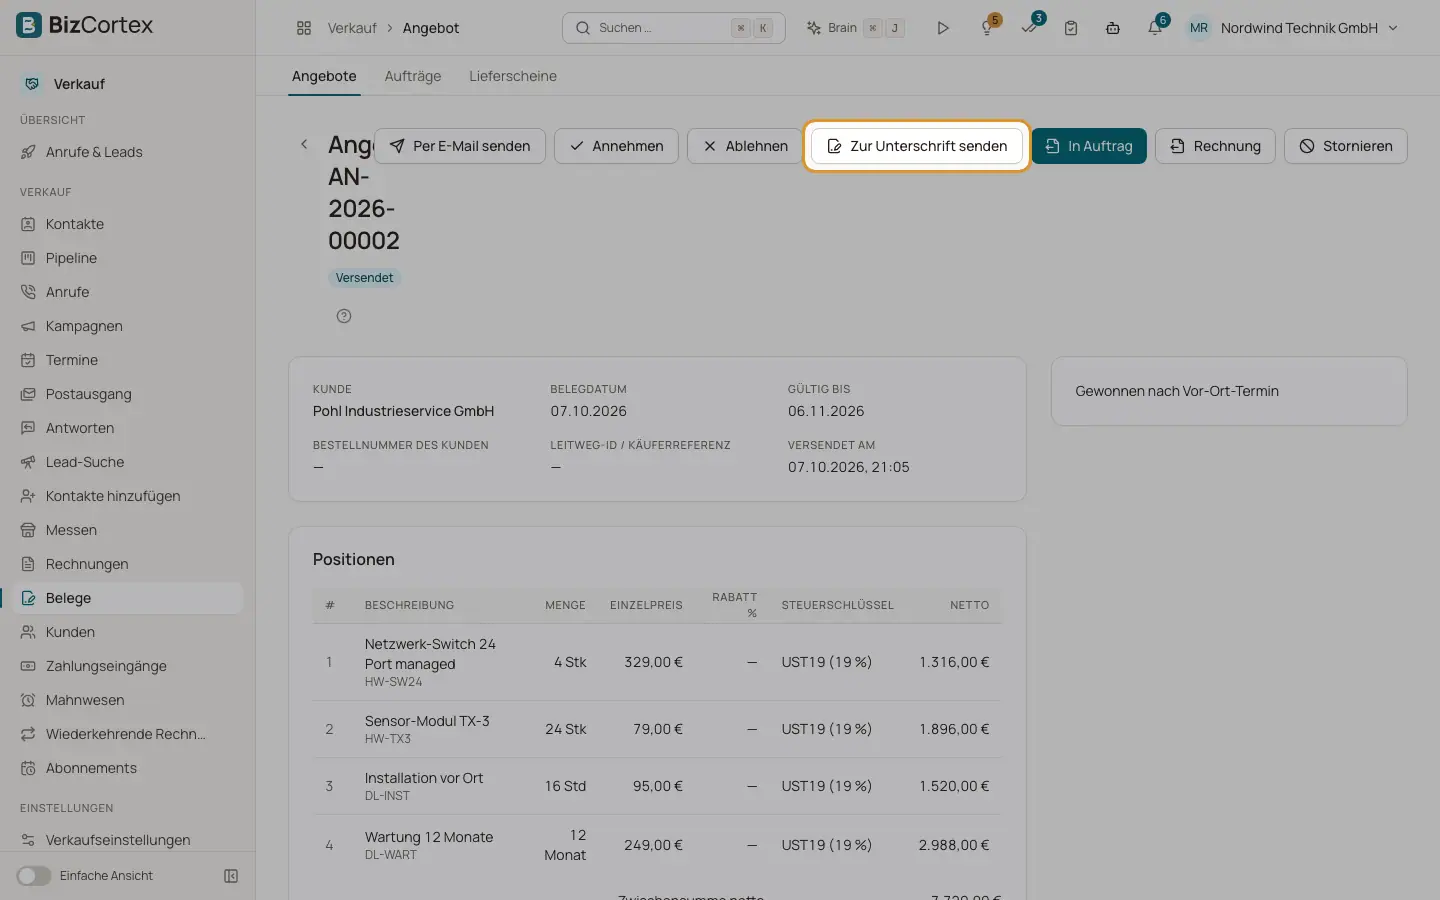The height and width of the screenshot is (900, 1440).
Task: Click the clipboard icon in top bar
Action: pyautogui.click(x=1071, y=28)
